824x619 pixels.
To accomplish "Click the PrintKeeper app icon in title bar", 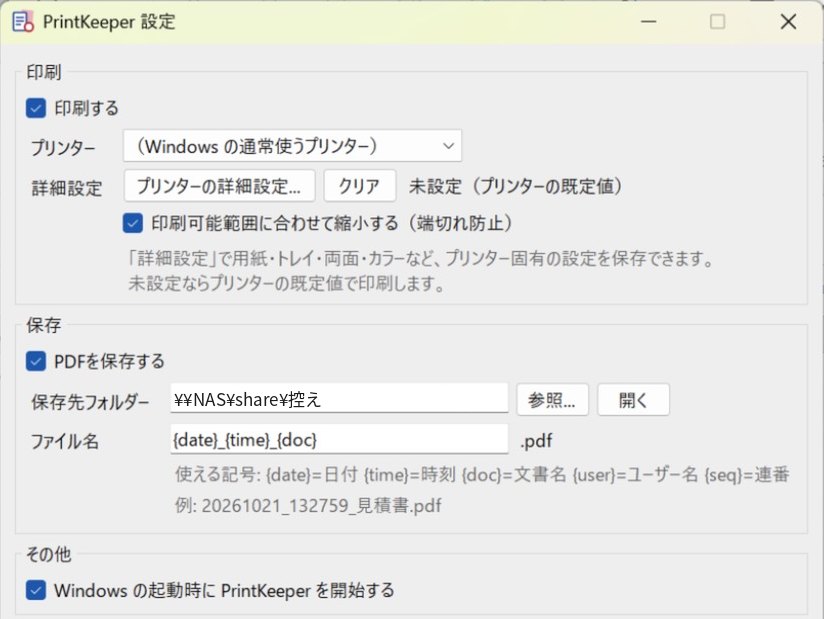I will tap(23, 22).
